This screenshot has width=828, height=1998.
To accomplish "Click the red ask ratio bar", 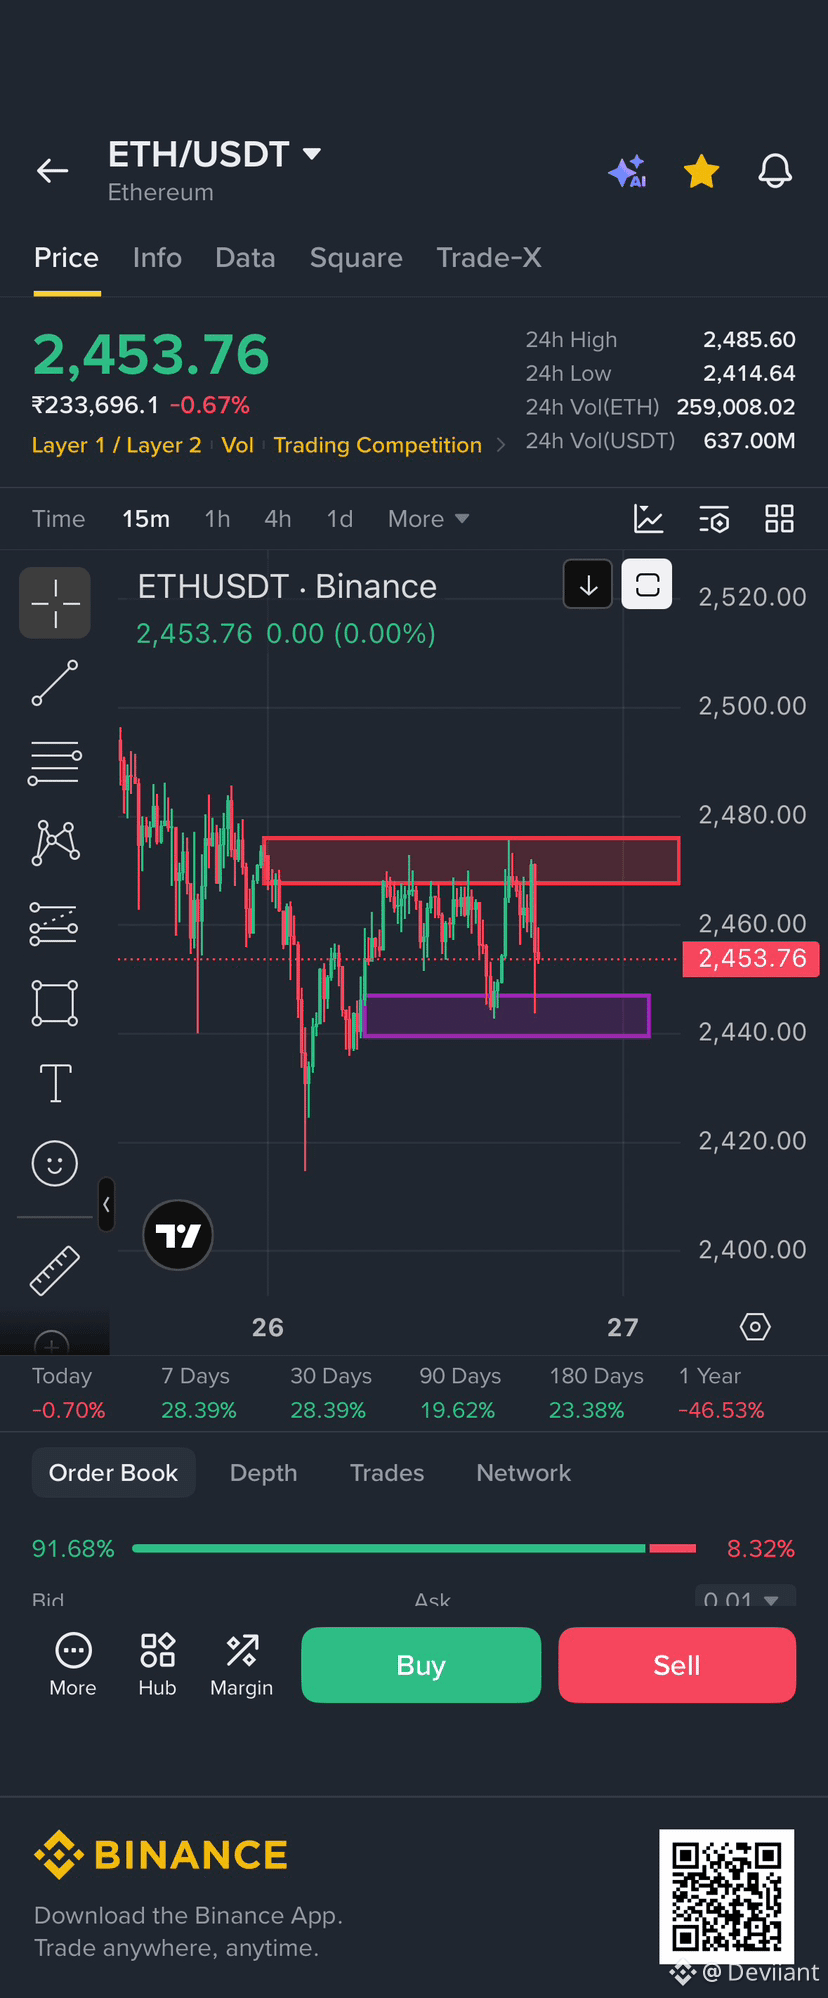I will pyautogui.click(x=672, y=1548).
